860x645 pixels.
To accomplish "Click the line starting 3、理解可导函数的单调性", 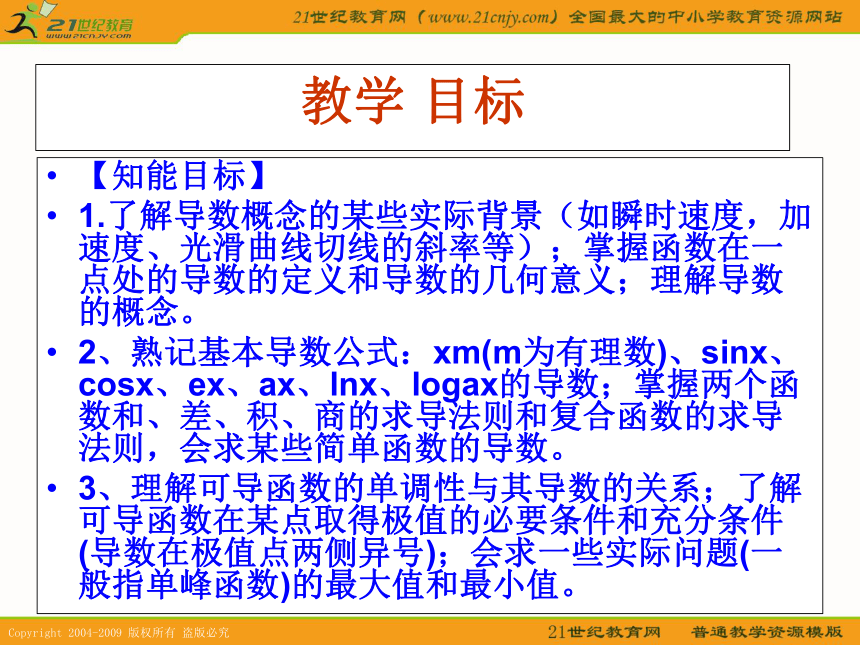I will (440, 487).
